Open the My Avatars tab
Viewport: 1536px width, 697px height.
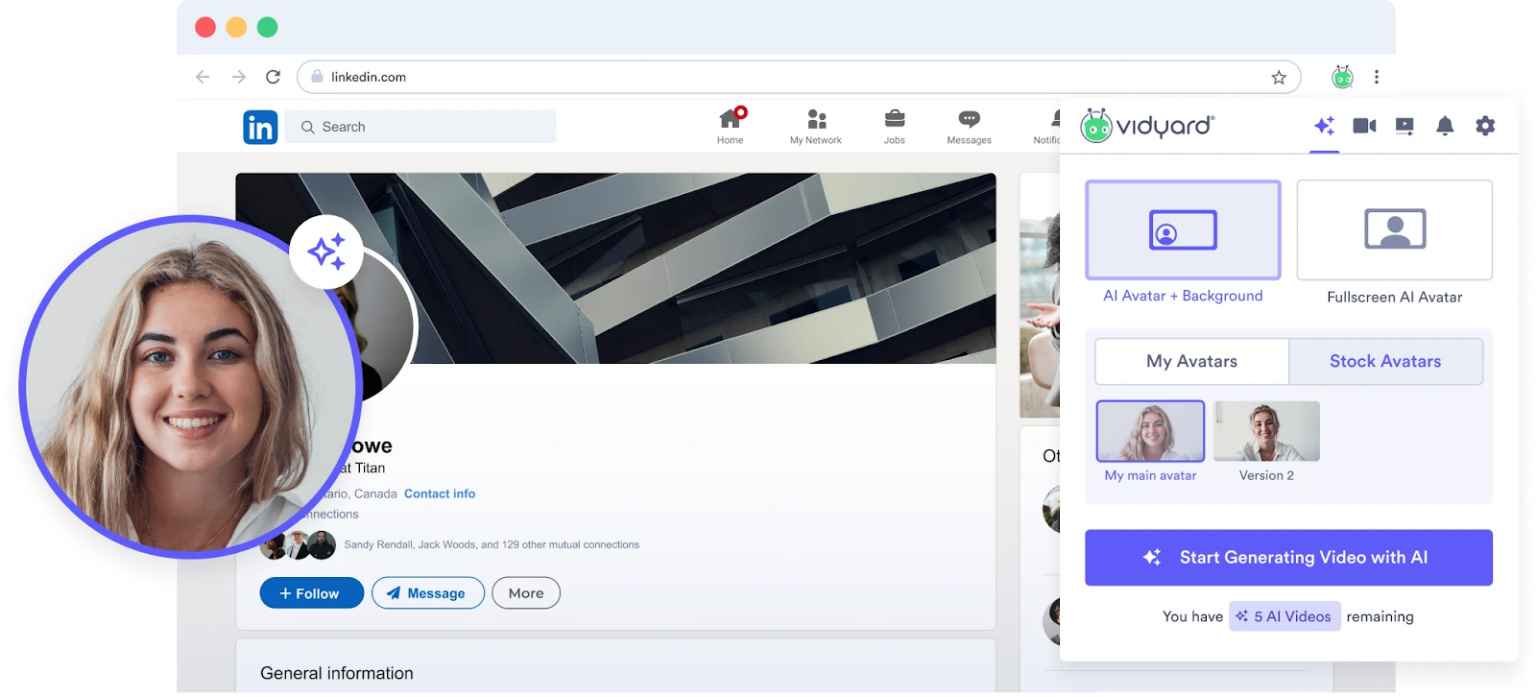click(x=1190, y=361)
